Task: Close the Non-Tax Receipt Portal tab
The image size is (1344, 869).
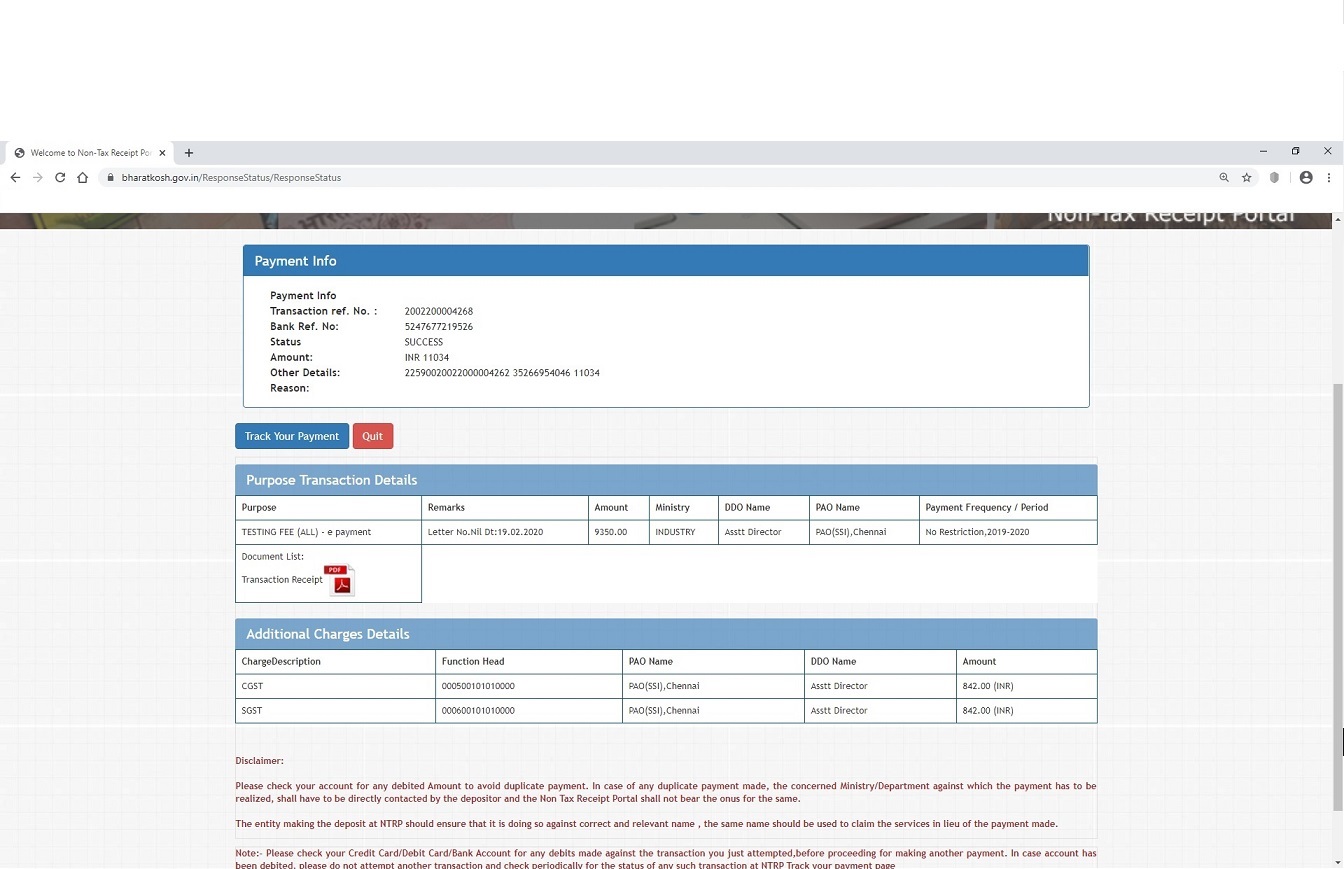Action: coord(162,153)
